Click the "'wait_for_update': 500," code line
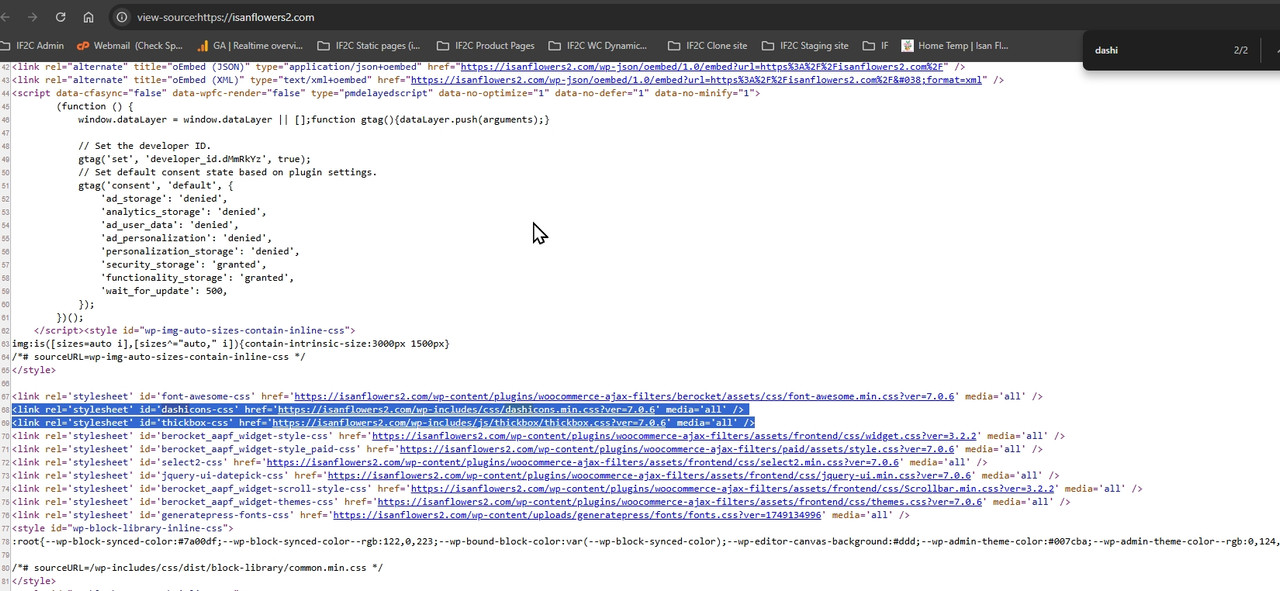Screen dimensions: 1280x591 pos(164,291)
